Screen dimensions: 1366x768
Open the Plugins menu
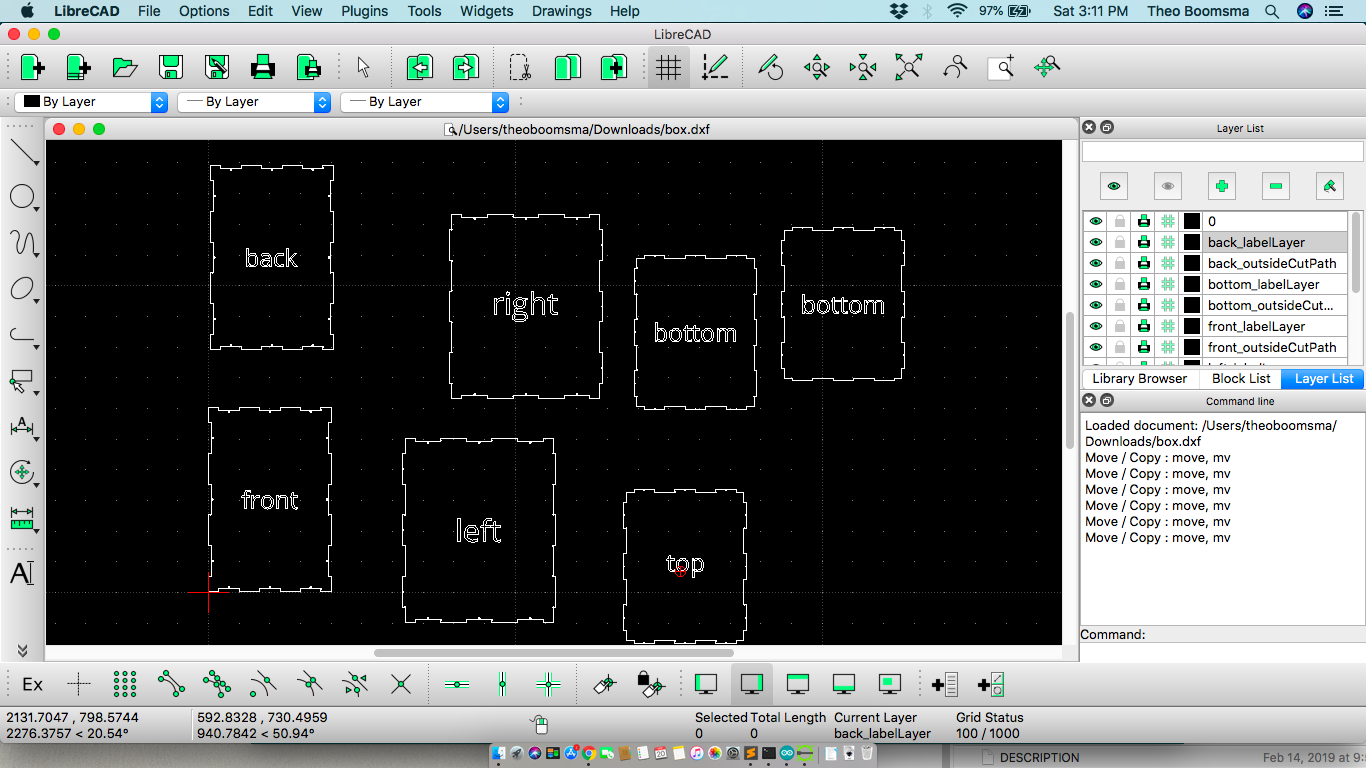(364, 11)
